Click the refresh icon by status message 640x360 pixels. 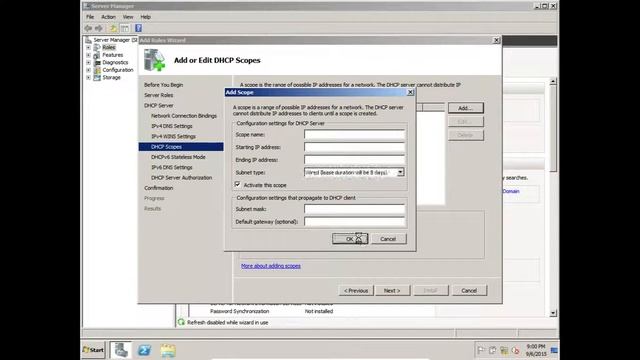[x=181, y=322]
